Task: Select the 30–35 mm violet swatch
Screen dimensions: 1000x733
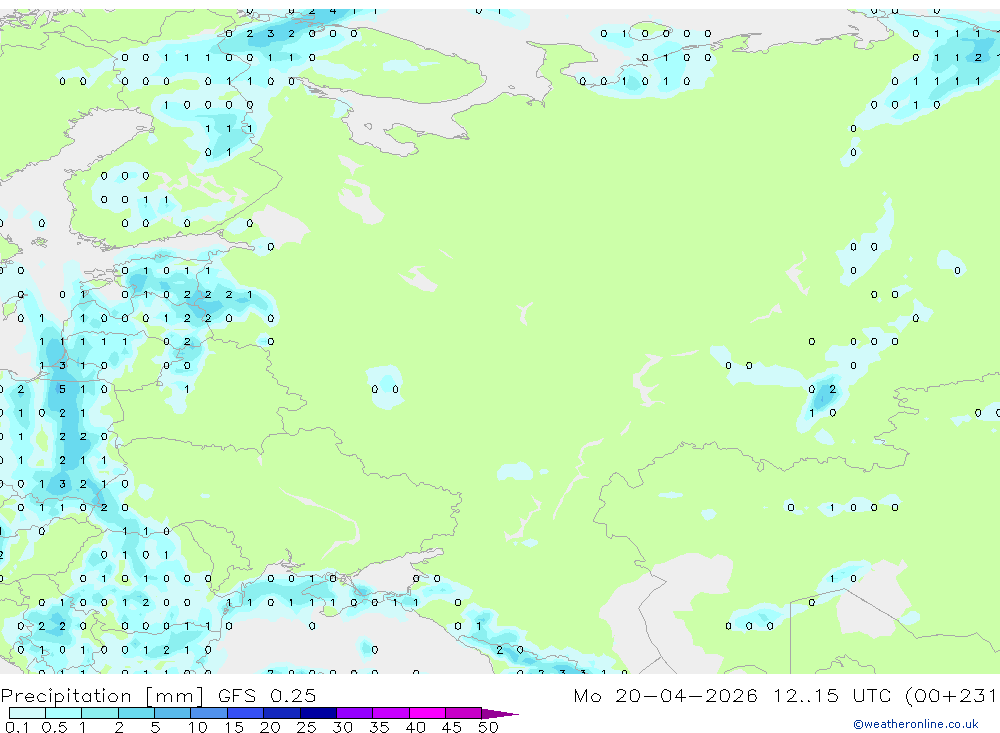Action: pos(355,713)
